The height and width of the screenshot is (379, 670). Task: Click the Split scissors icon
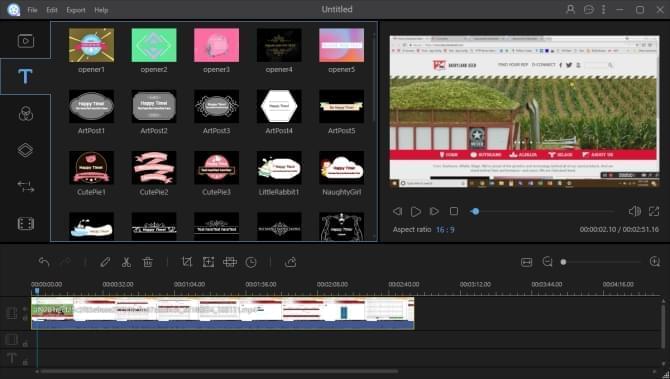coord(126,262)
